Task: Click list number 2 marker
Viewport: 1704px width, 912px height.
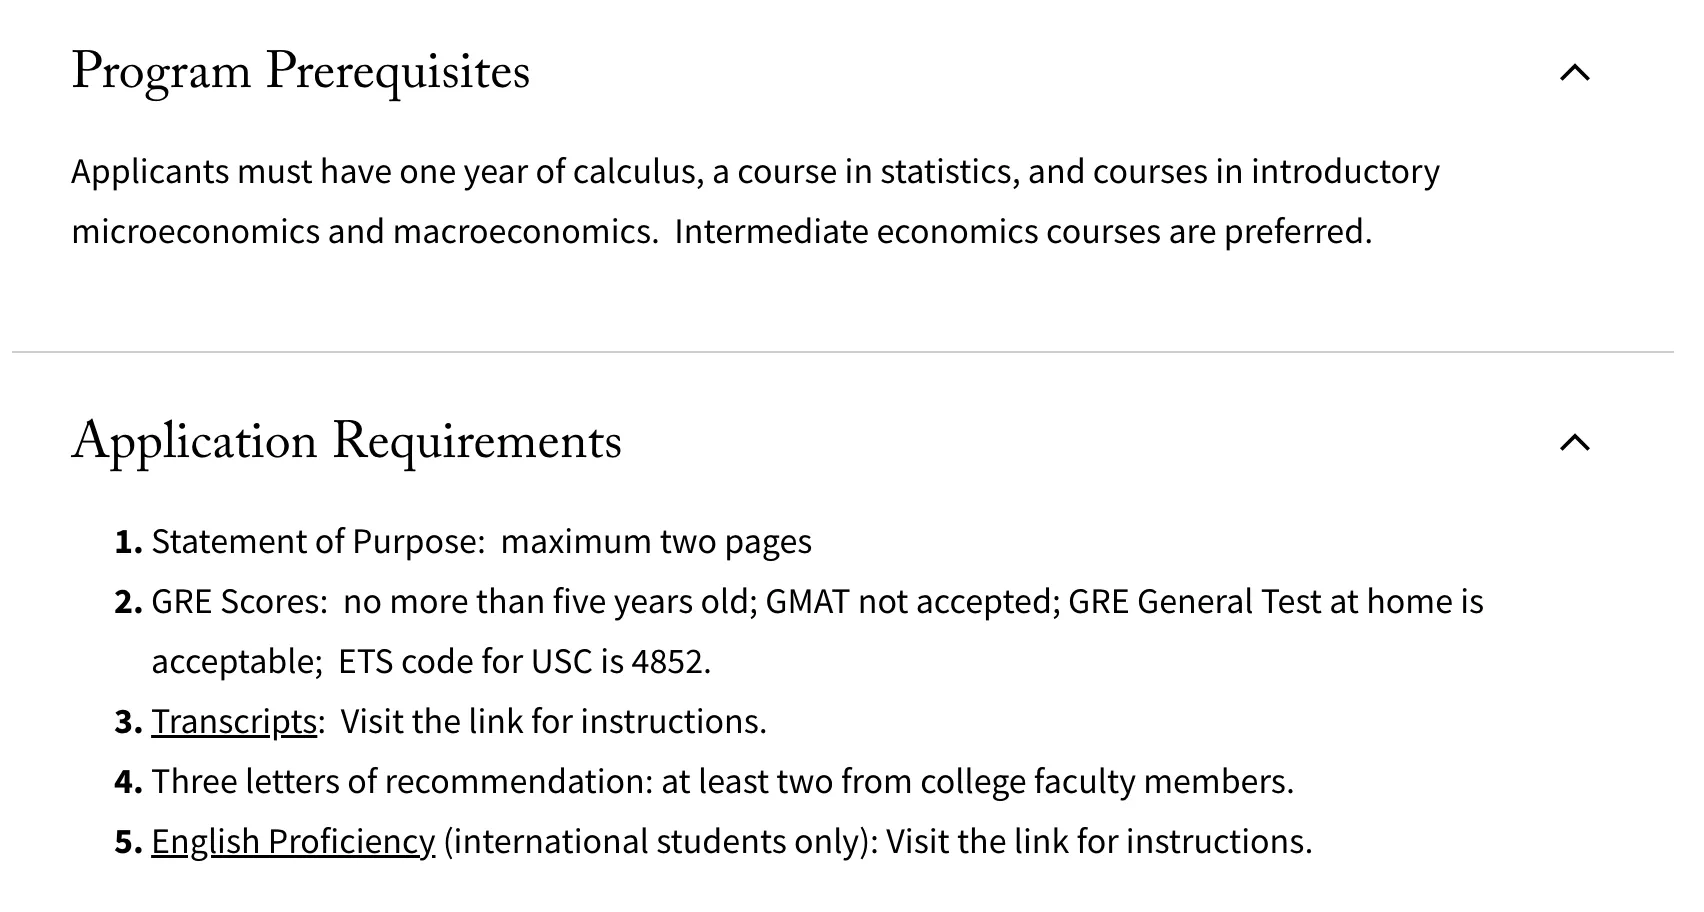Action: (x=128, y=602)
